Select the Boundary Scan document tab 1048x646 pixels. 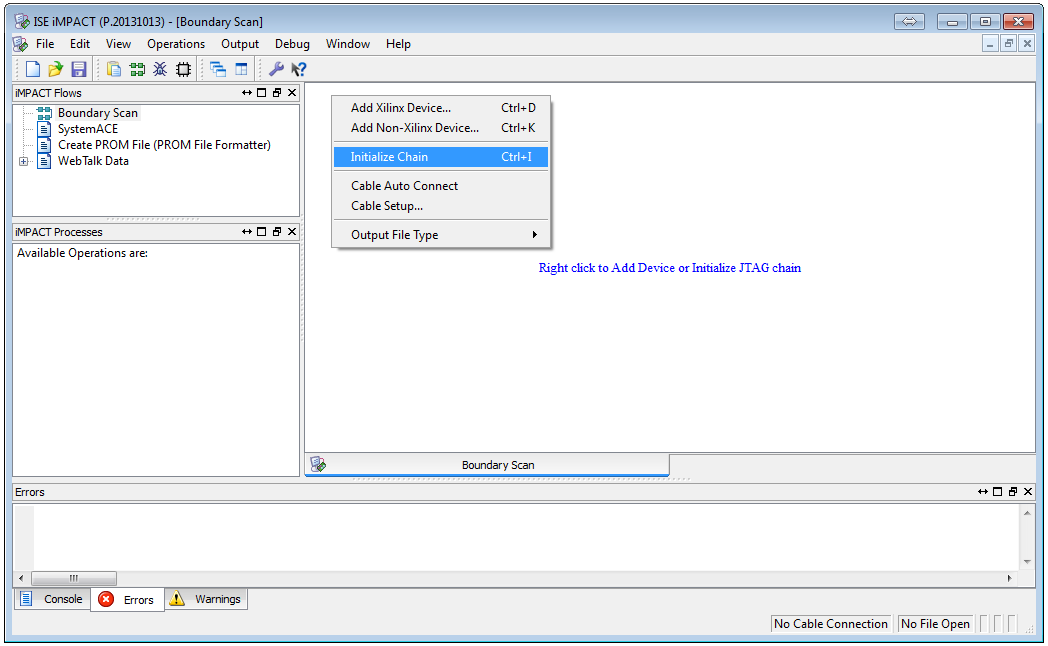point(487,465)
